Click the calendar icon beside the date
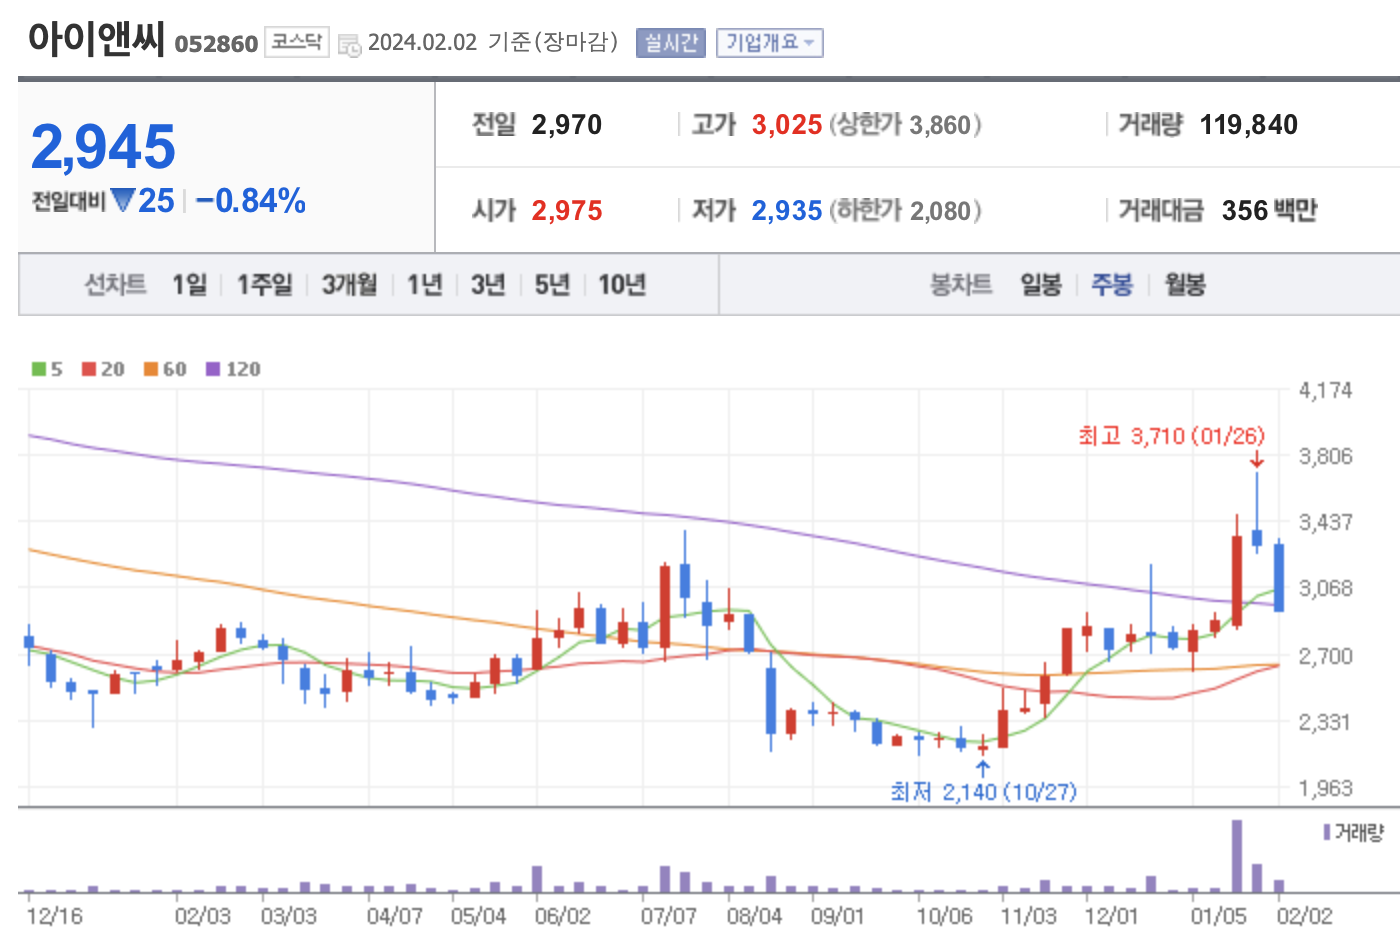This screenshot has width=1400, height=942. [349, 45]
